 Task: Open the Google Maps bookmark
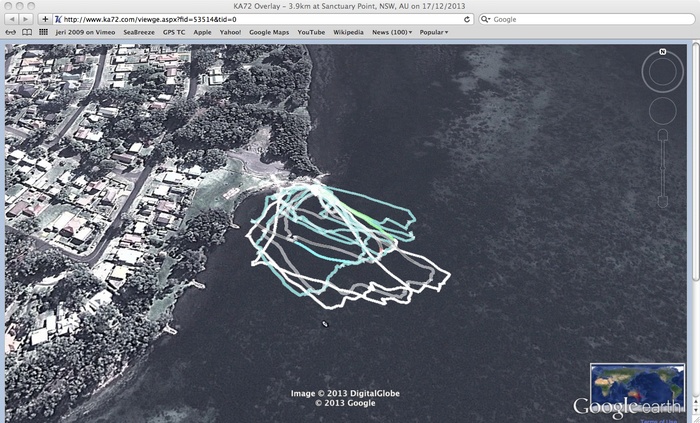(x=268, y=32)
